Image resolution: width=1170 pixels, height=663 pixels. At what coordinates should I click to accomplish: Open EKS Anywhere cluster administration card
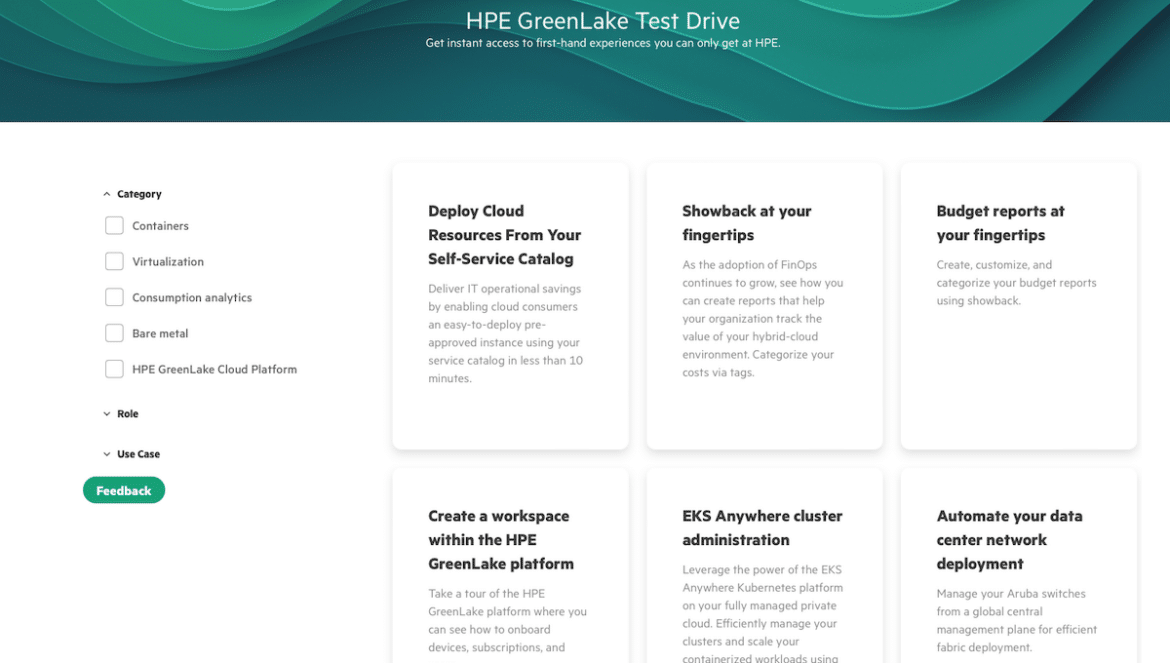coord(764,565)
